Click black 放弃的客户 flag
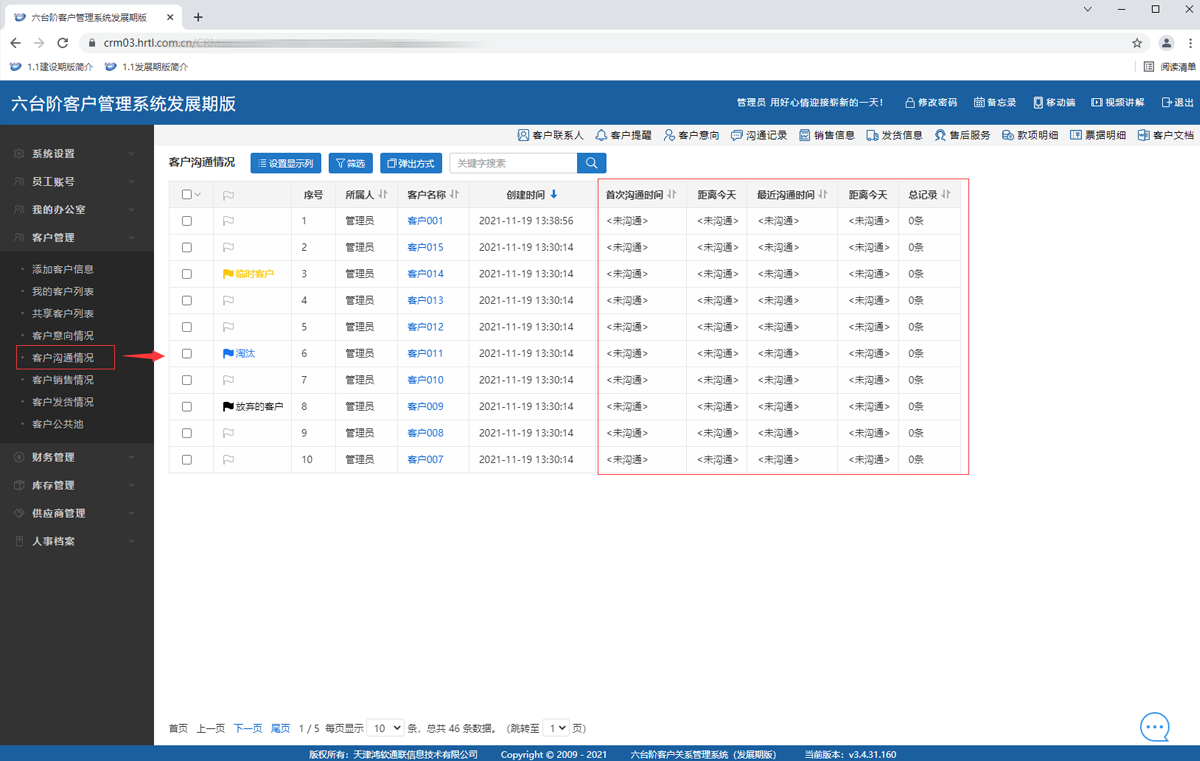This screenshot has width=1200, height=761. click(x=253, y=407)
